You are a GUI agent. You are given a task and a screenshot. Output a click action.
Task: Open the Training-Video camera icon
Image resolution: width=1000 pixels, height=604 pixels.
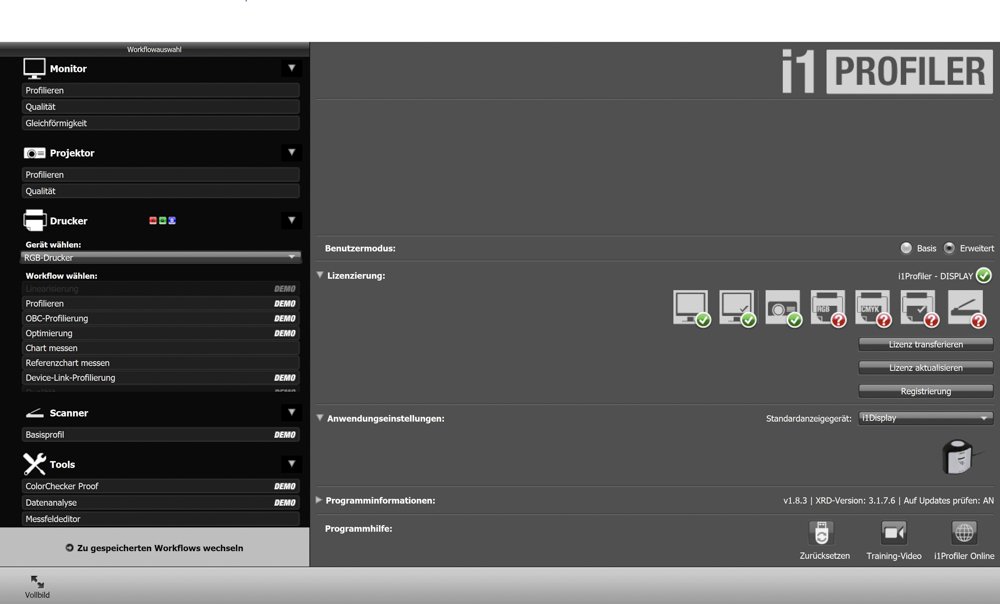(x=893, y=534)
